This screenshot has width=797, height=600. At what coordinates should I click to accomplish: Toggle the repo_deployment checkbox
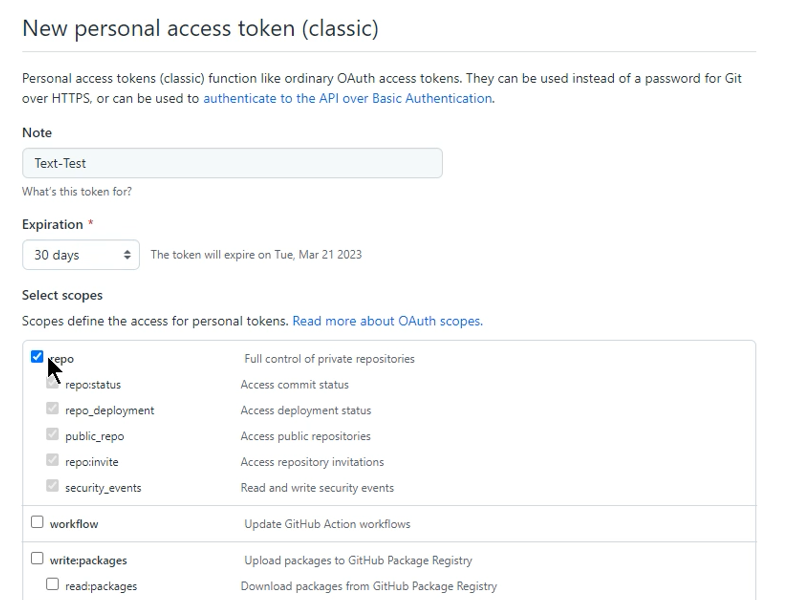[x=53, y=408]
